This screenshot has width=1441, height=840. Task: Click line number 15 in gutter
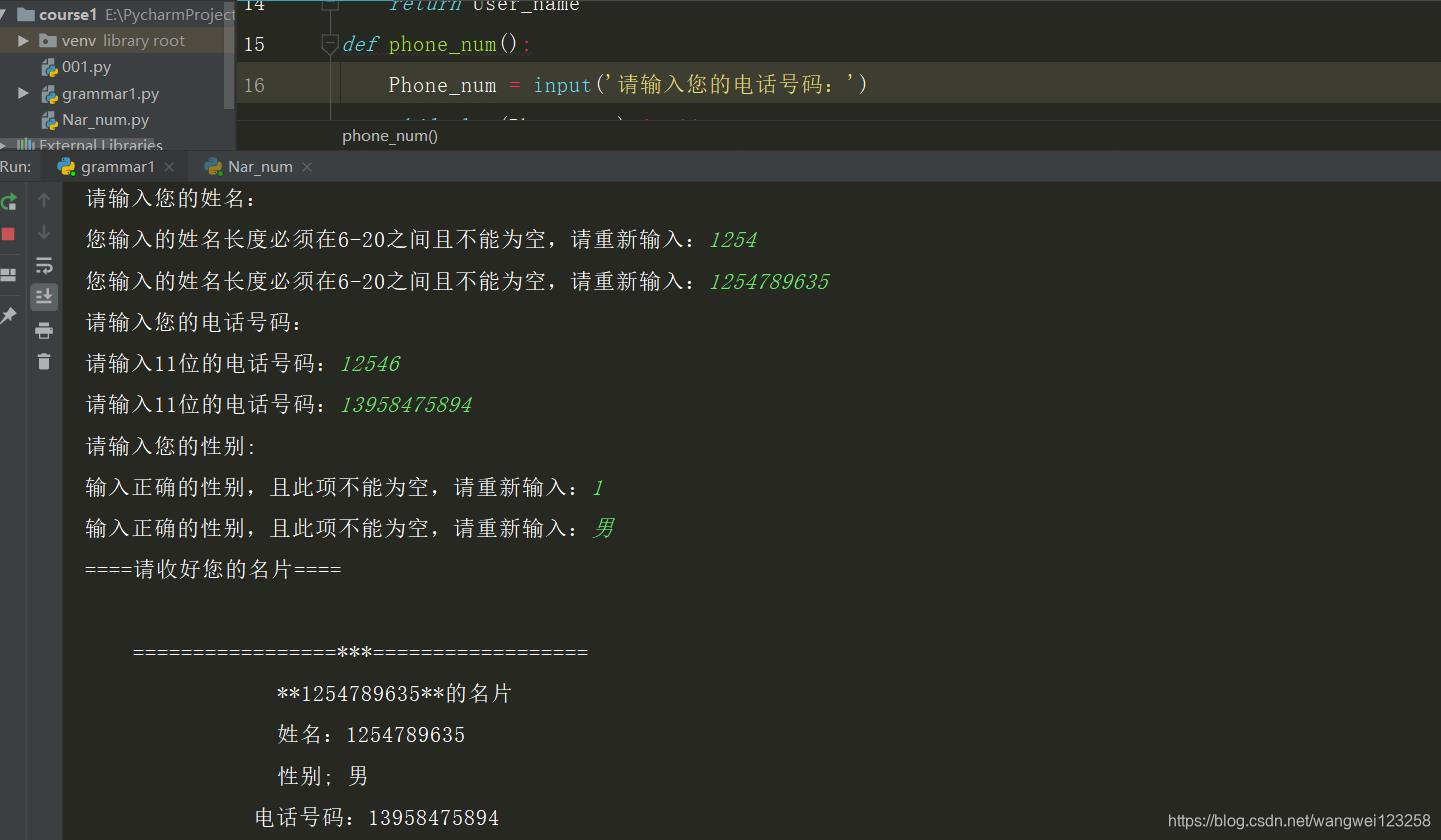(x=254, y=45)
